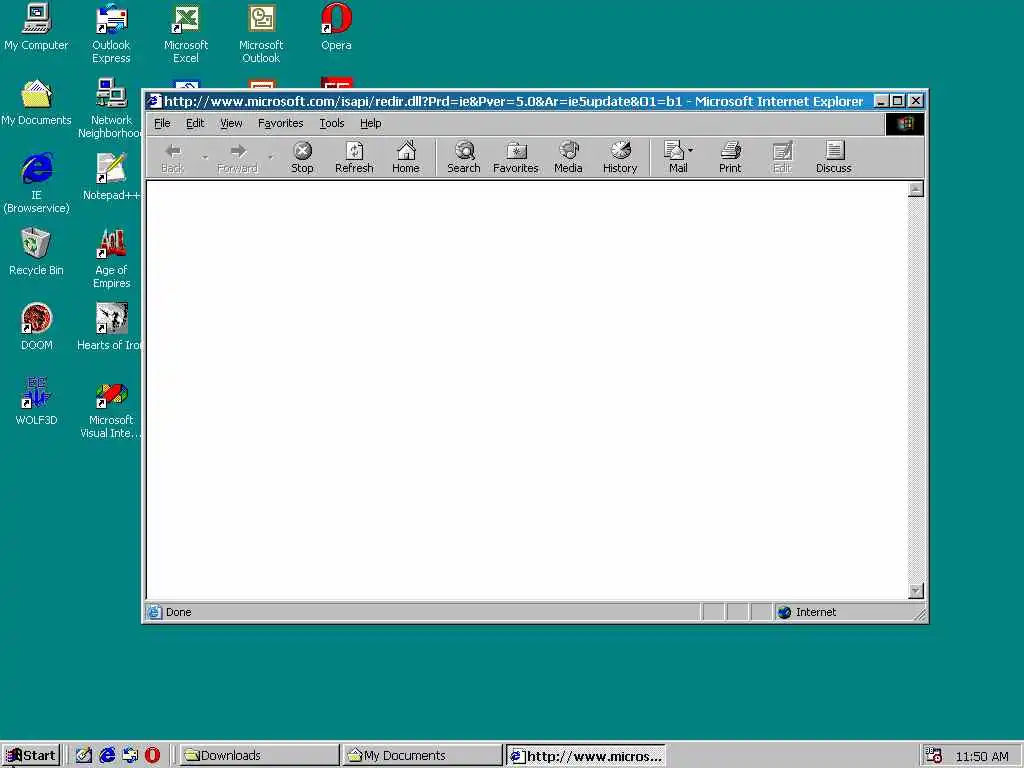Viewport: 1024px width, 768px height.
Task: Select the Network Neighborhood desktop icon
Action: click(x=110, y=109)
